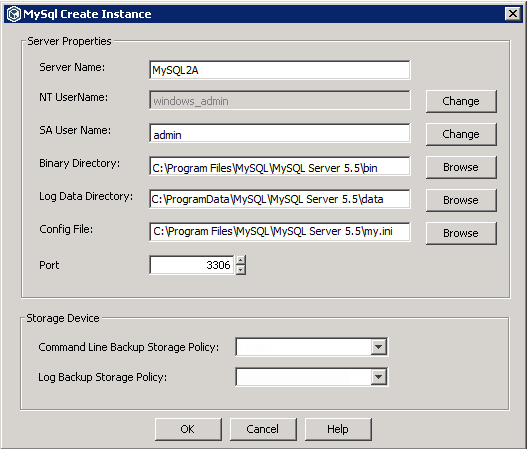Click the Server Name input field
The height and width of the screenshot is (449, 527).
(280, 70)
